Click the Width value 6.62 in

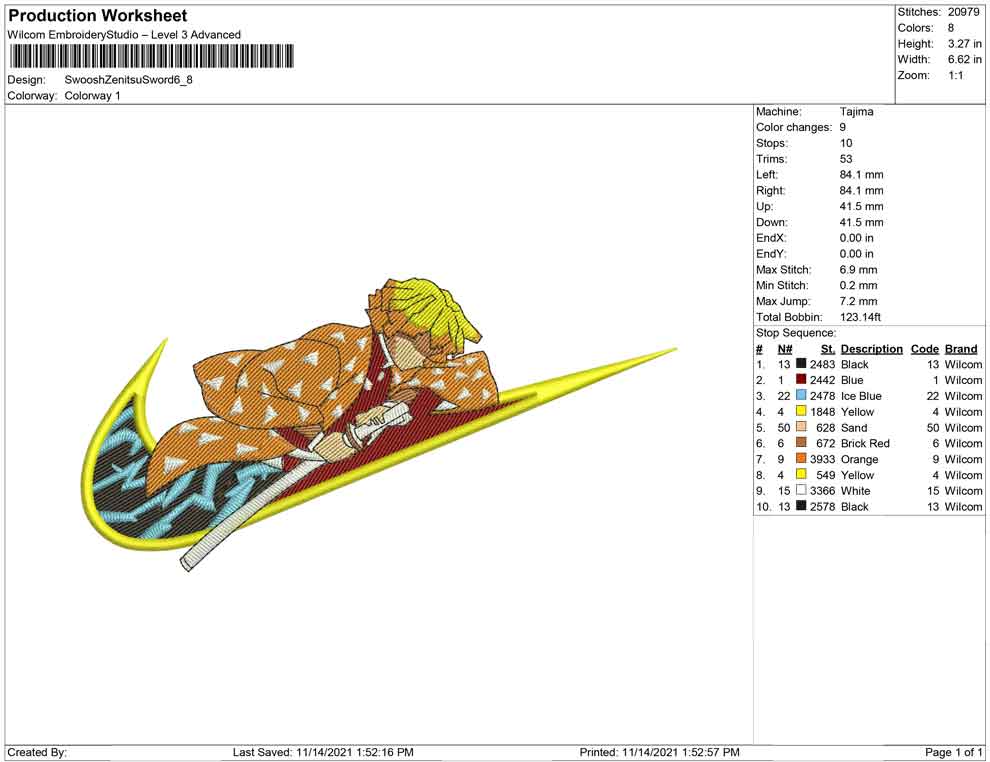964,59
